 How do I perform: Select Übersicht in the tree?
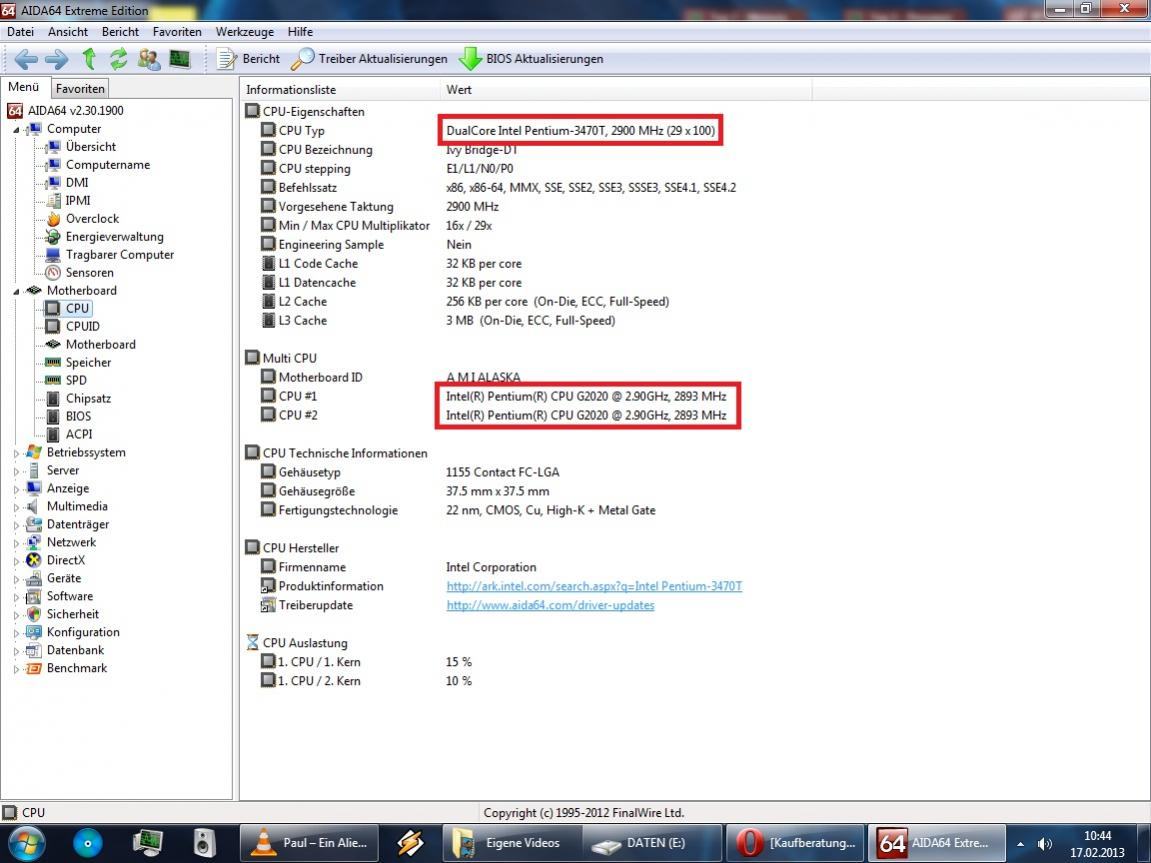(90, 146)
